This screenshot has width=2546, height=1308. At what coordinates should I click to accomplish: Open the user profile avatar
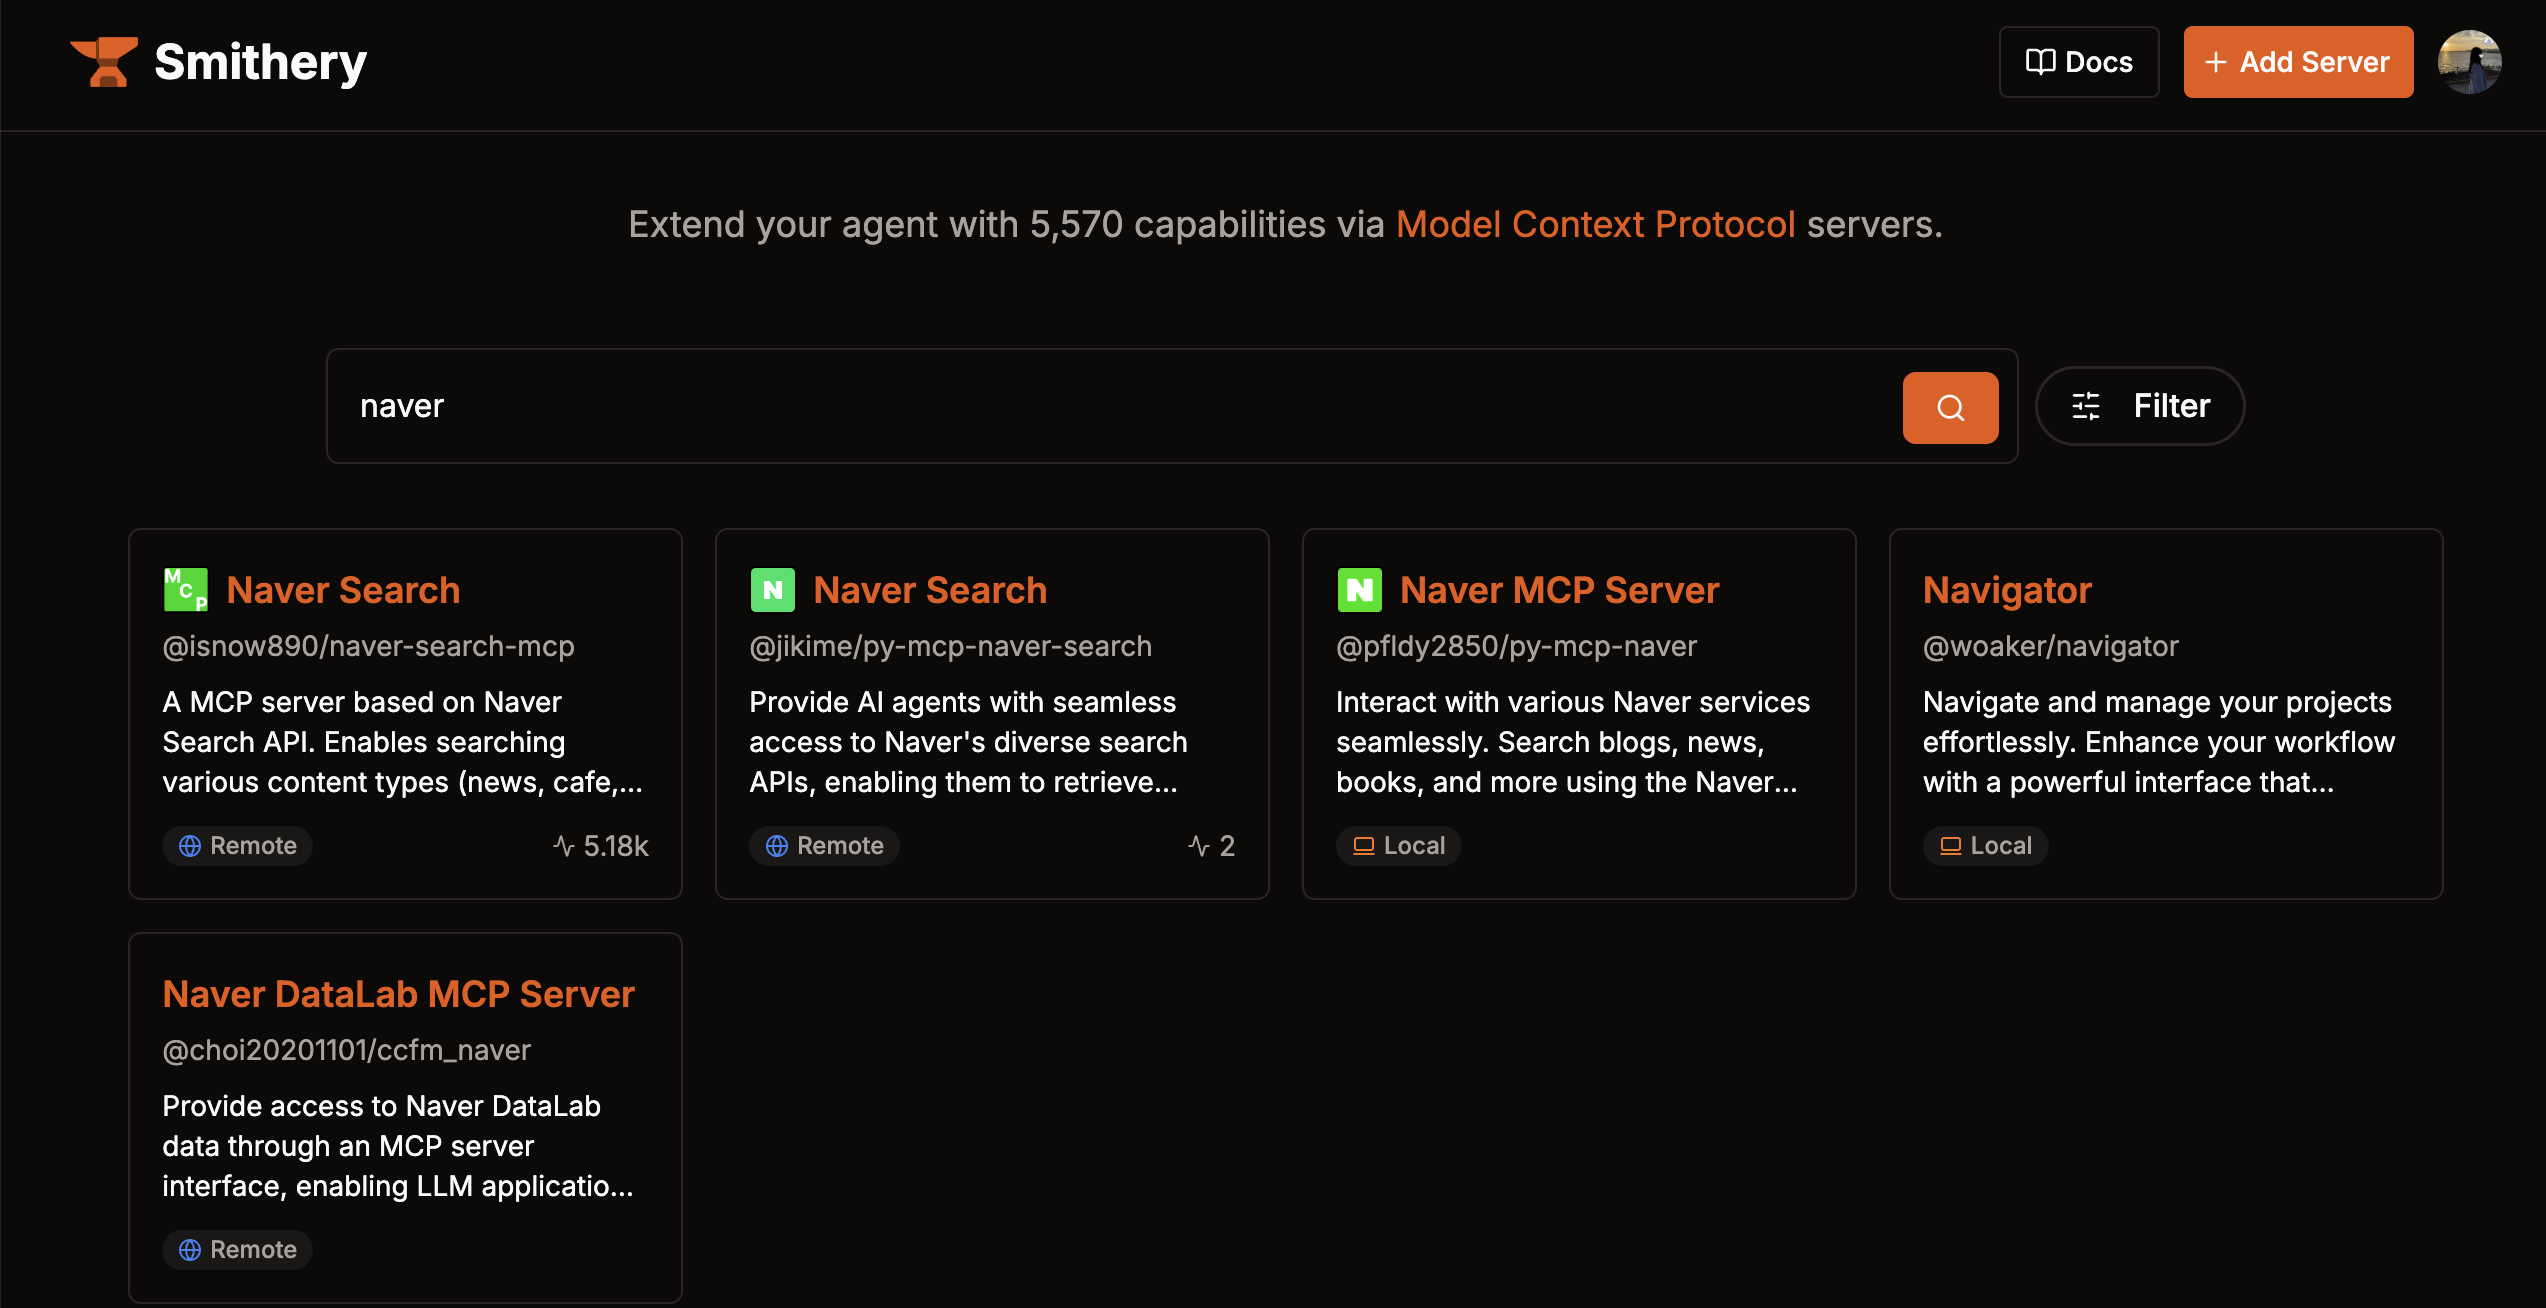pos(2470,62)
